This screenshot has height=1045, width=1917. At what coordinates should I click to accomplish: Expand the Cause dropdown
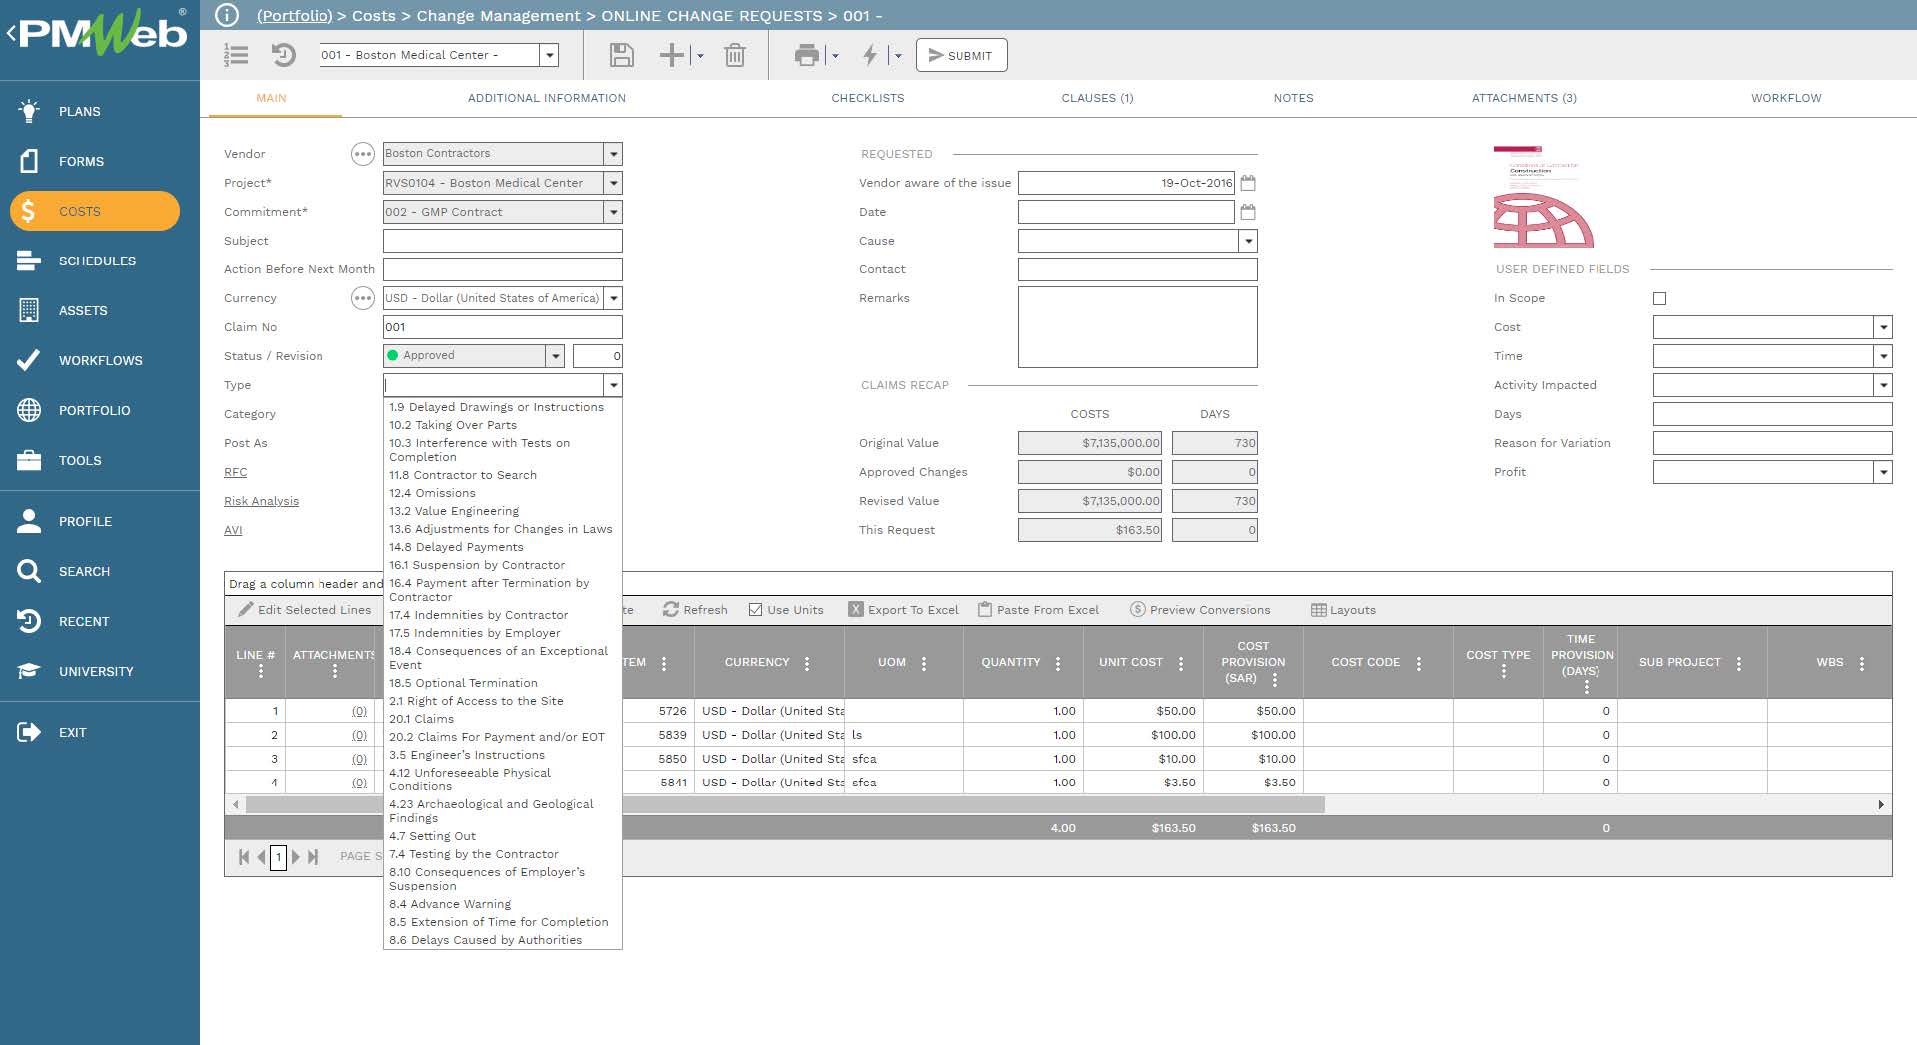tap(1248, 241)
